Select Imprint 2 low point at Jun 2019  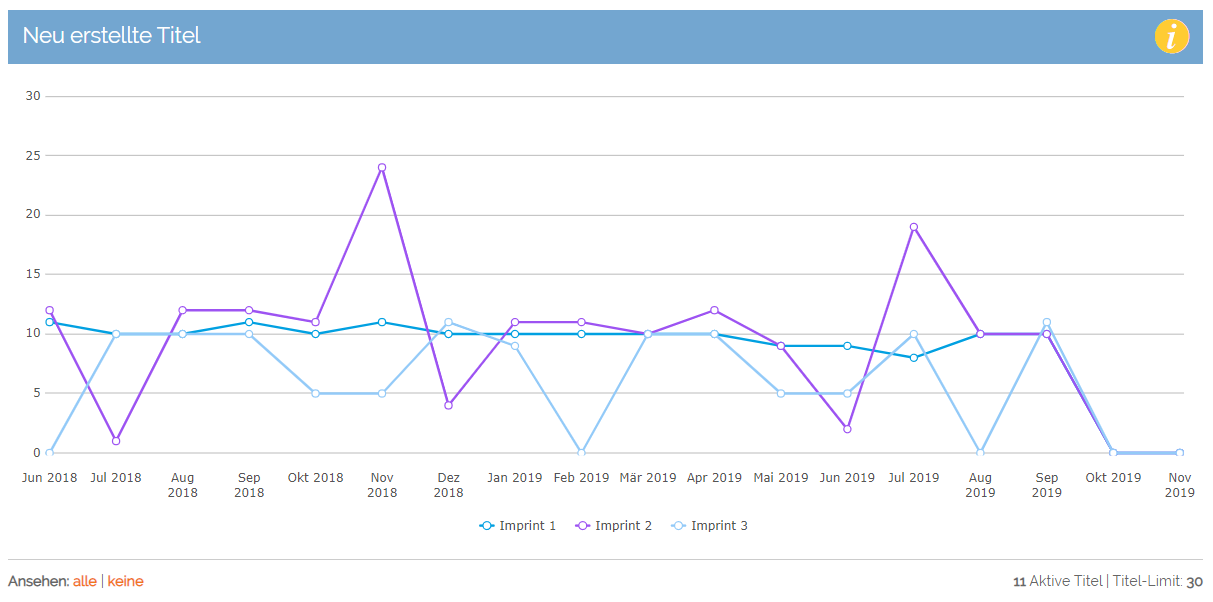847,429
